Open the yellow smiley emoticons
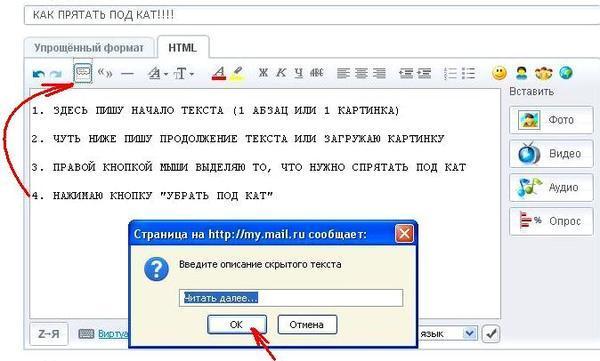Image resolution: width=600 pixels, height=361 pixels. (499, 73)
